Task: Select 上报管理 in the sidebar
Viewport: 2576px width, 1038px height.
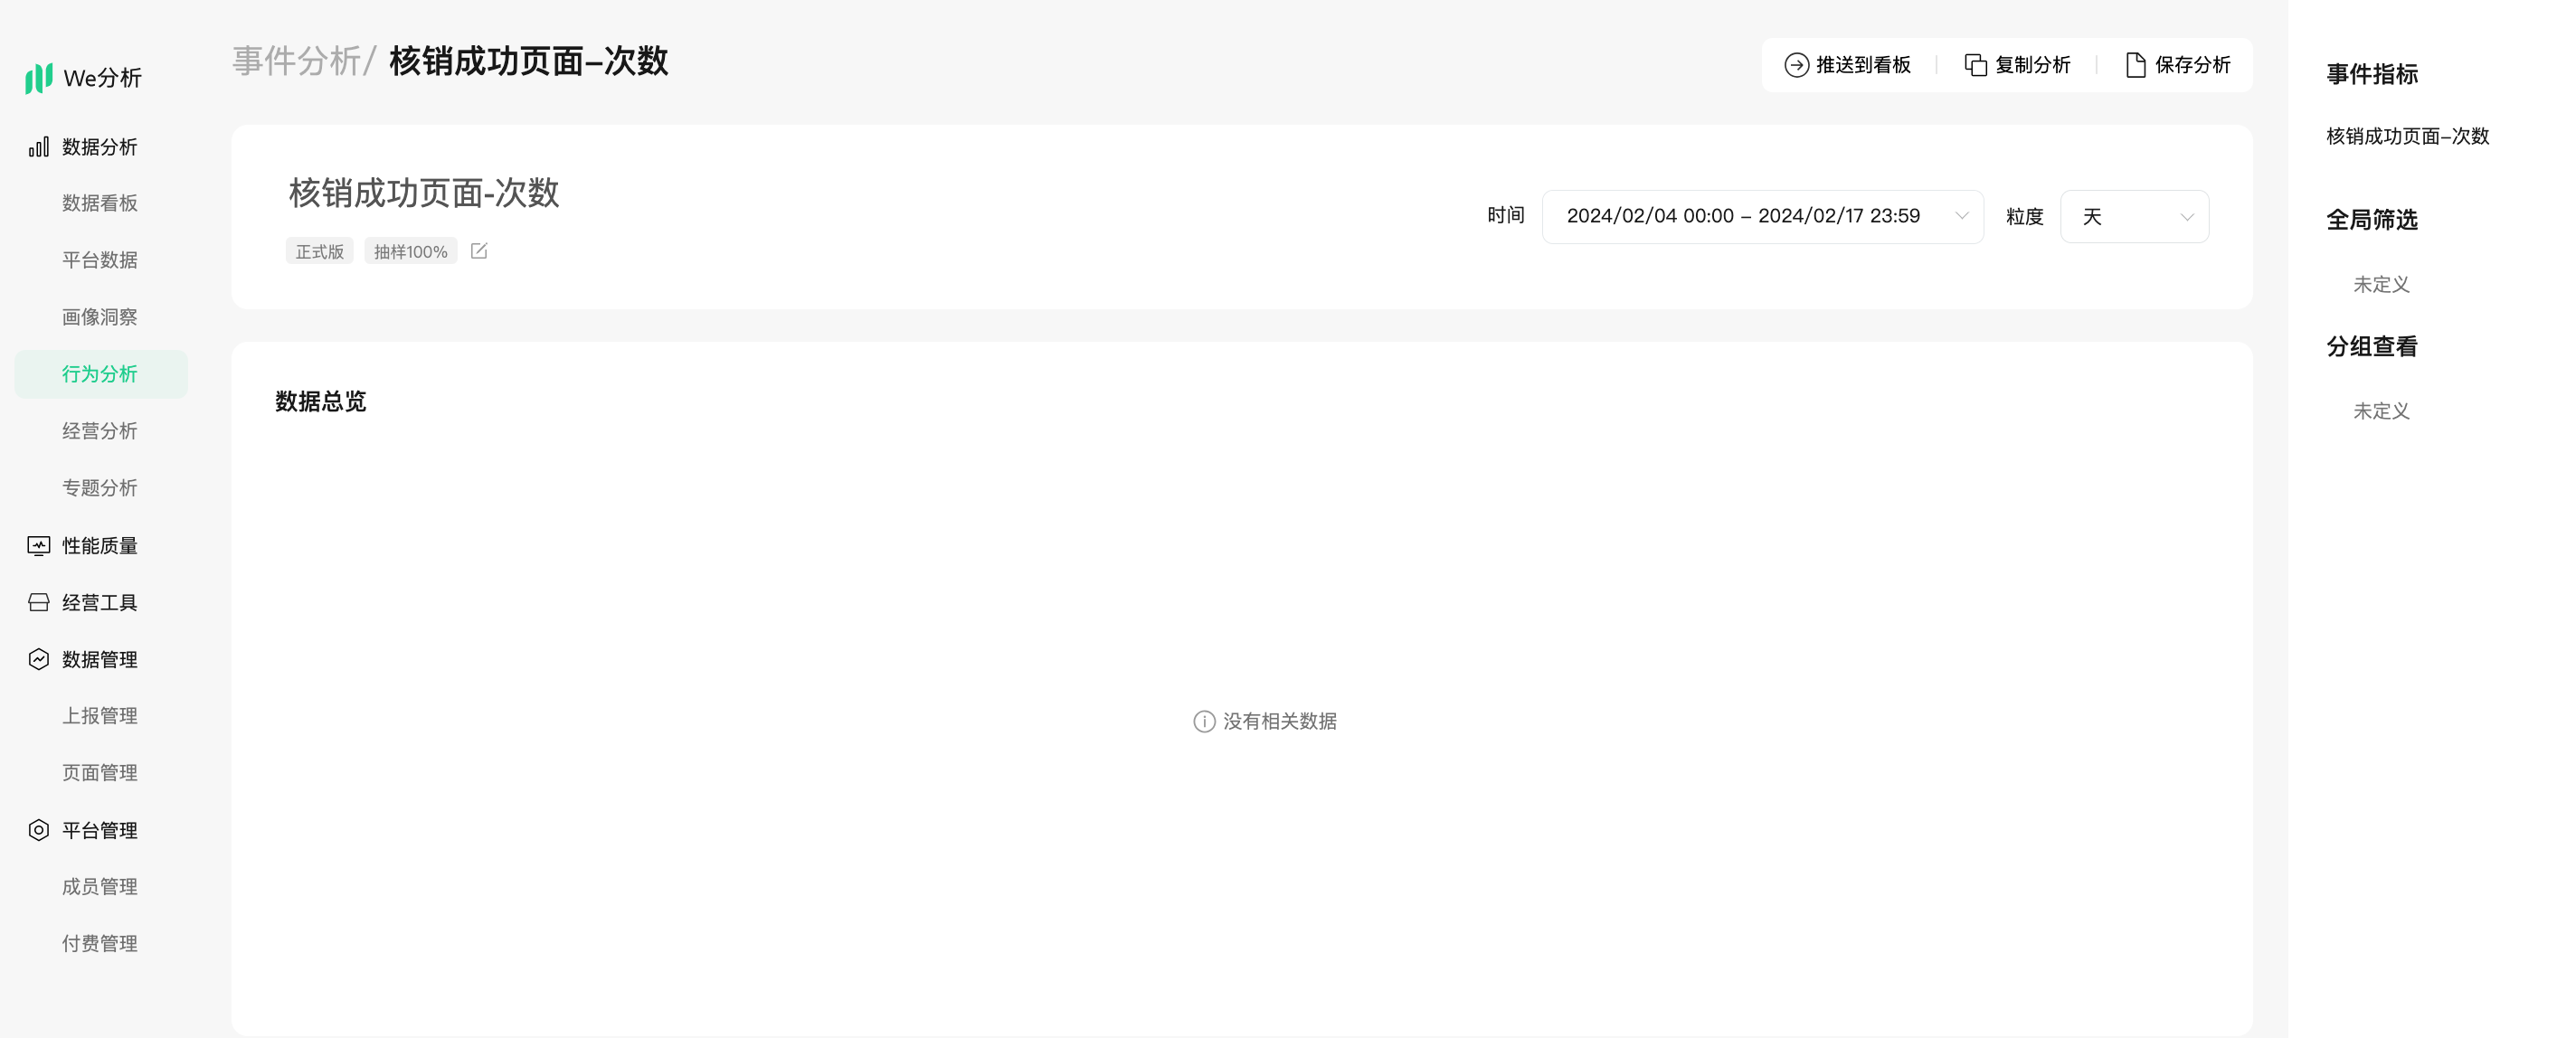Action: (99, 716)
